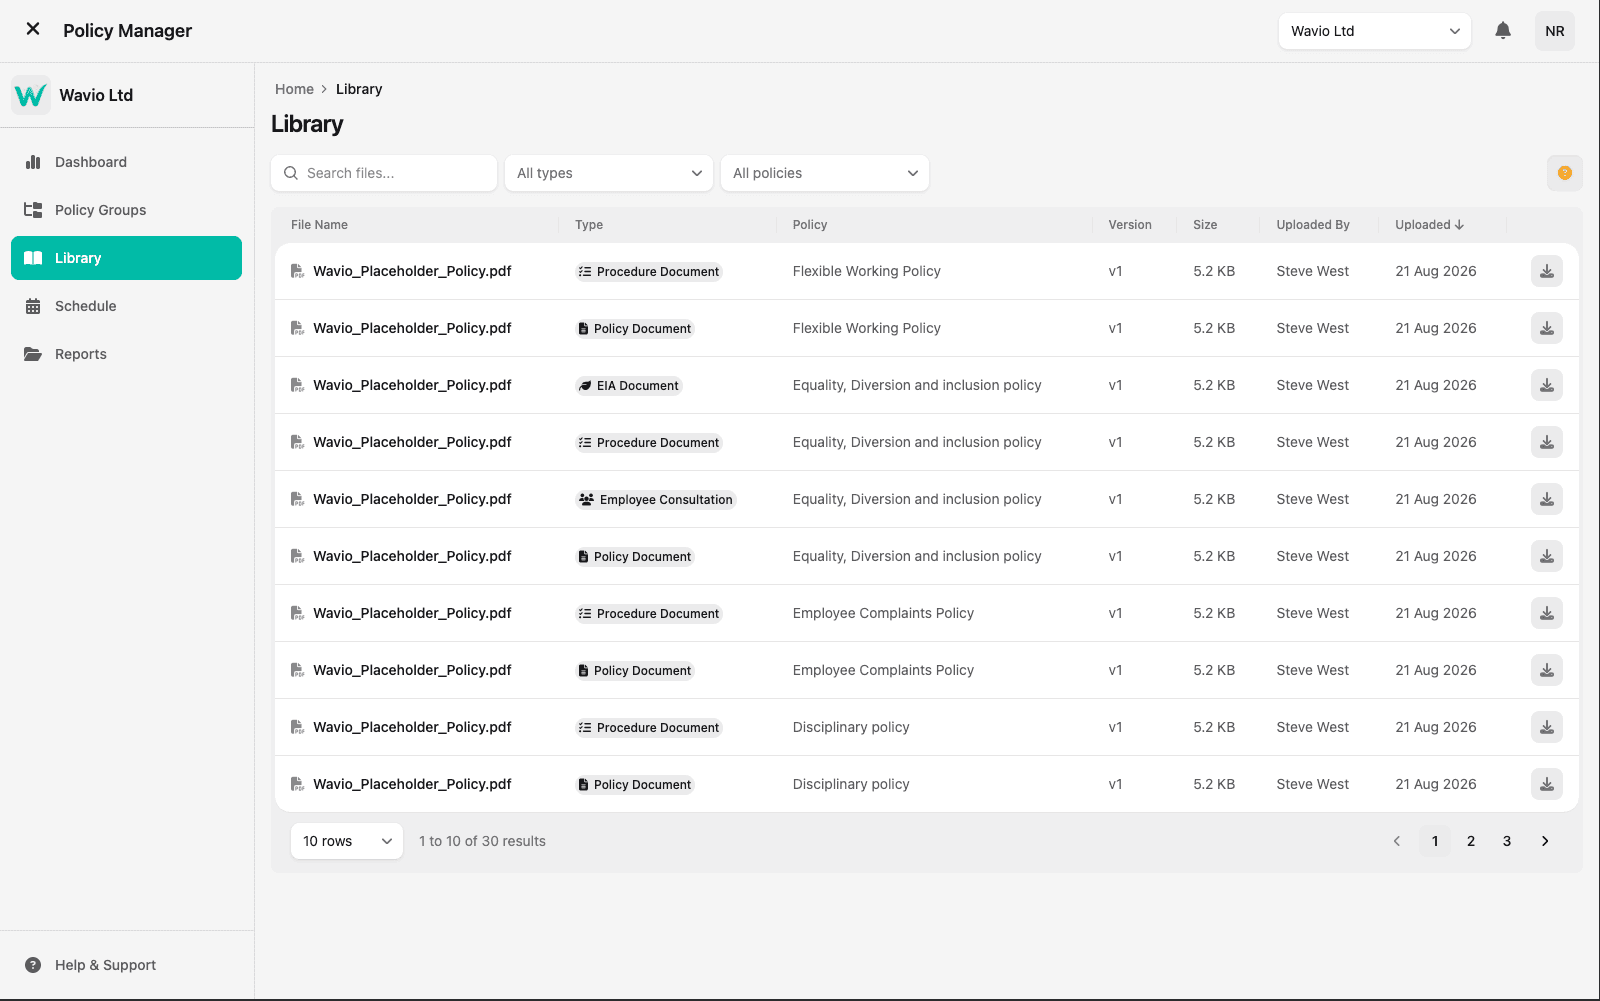This screenshot has height=1001, width=1600.
Task: Sort by the Type column header
Action: tap(589, 225)
